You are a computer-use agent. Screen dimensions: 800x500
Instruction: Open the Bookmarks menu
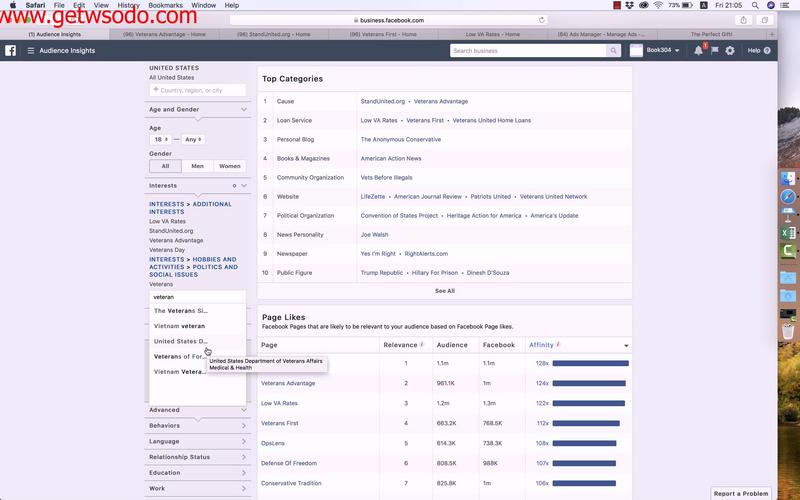165,5
